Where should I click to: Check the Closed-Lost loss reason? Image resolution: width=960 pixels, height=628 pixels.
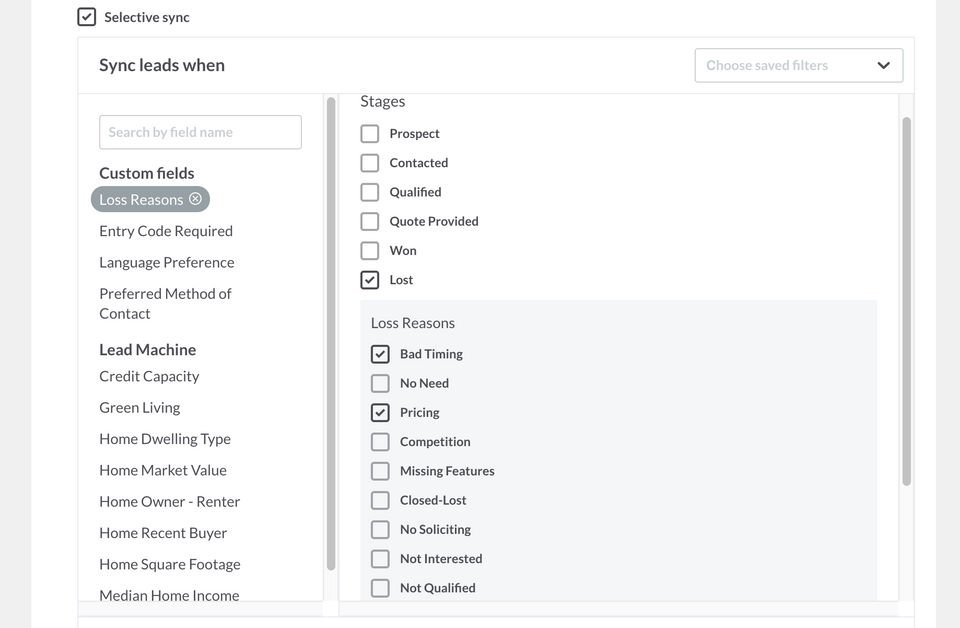click(x=380, y=501)
